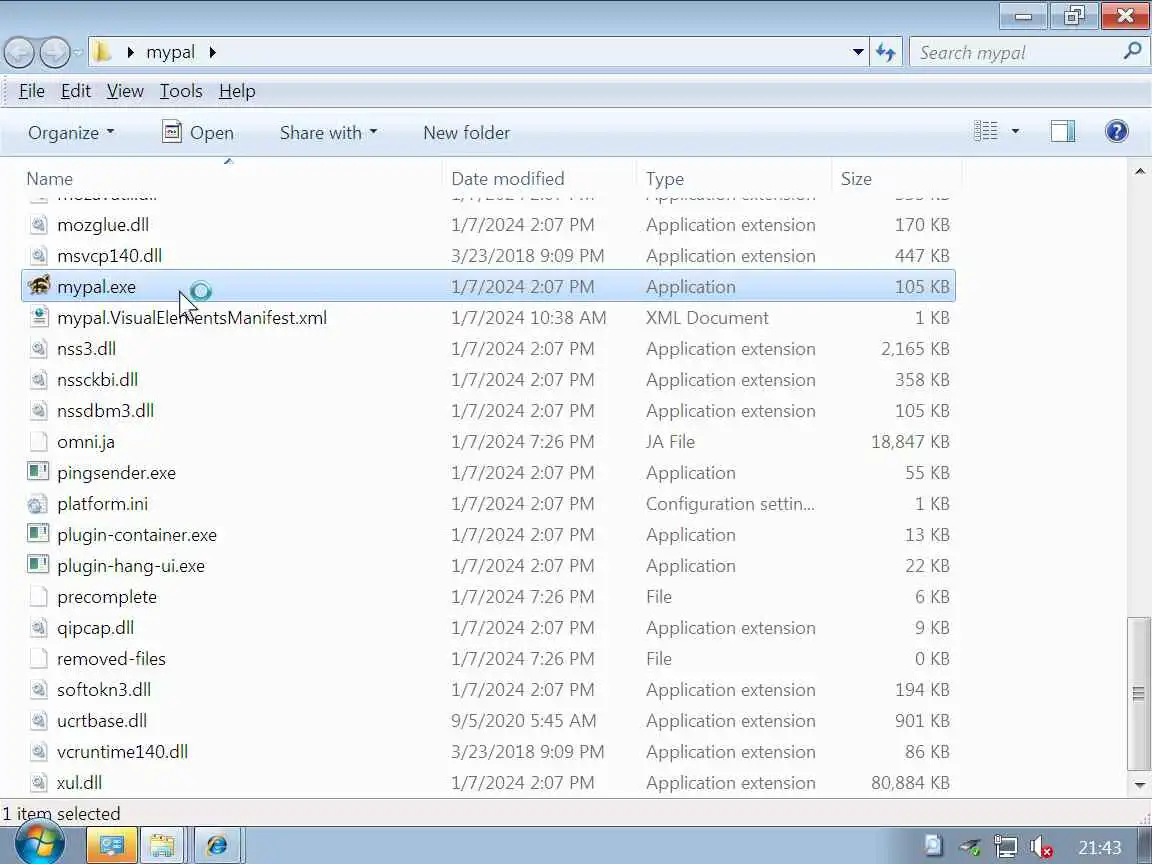The image size is (1152, 864).
Task: Click the platform.ini gear icon
Action: (x=37, y=504)
